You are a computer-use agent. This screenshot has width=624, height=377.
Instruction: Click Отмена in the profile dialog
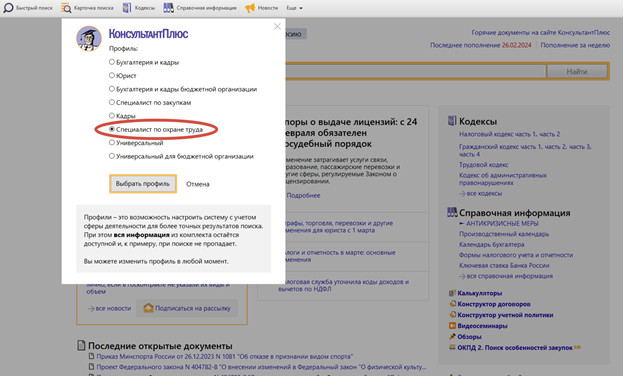pos(198,184)
